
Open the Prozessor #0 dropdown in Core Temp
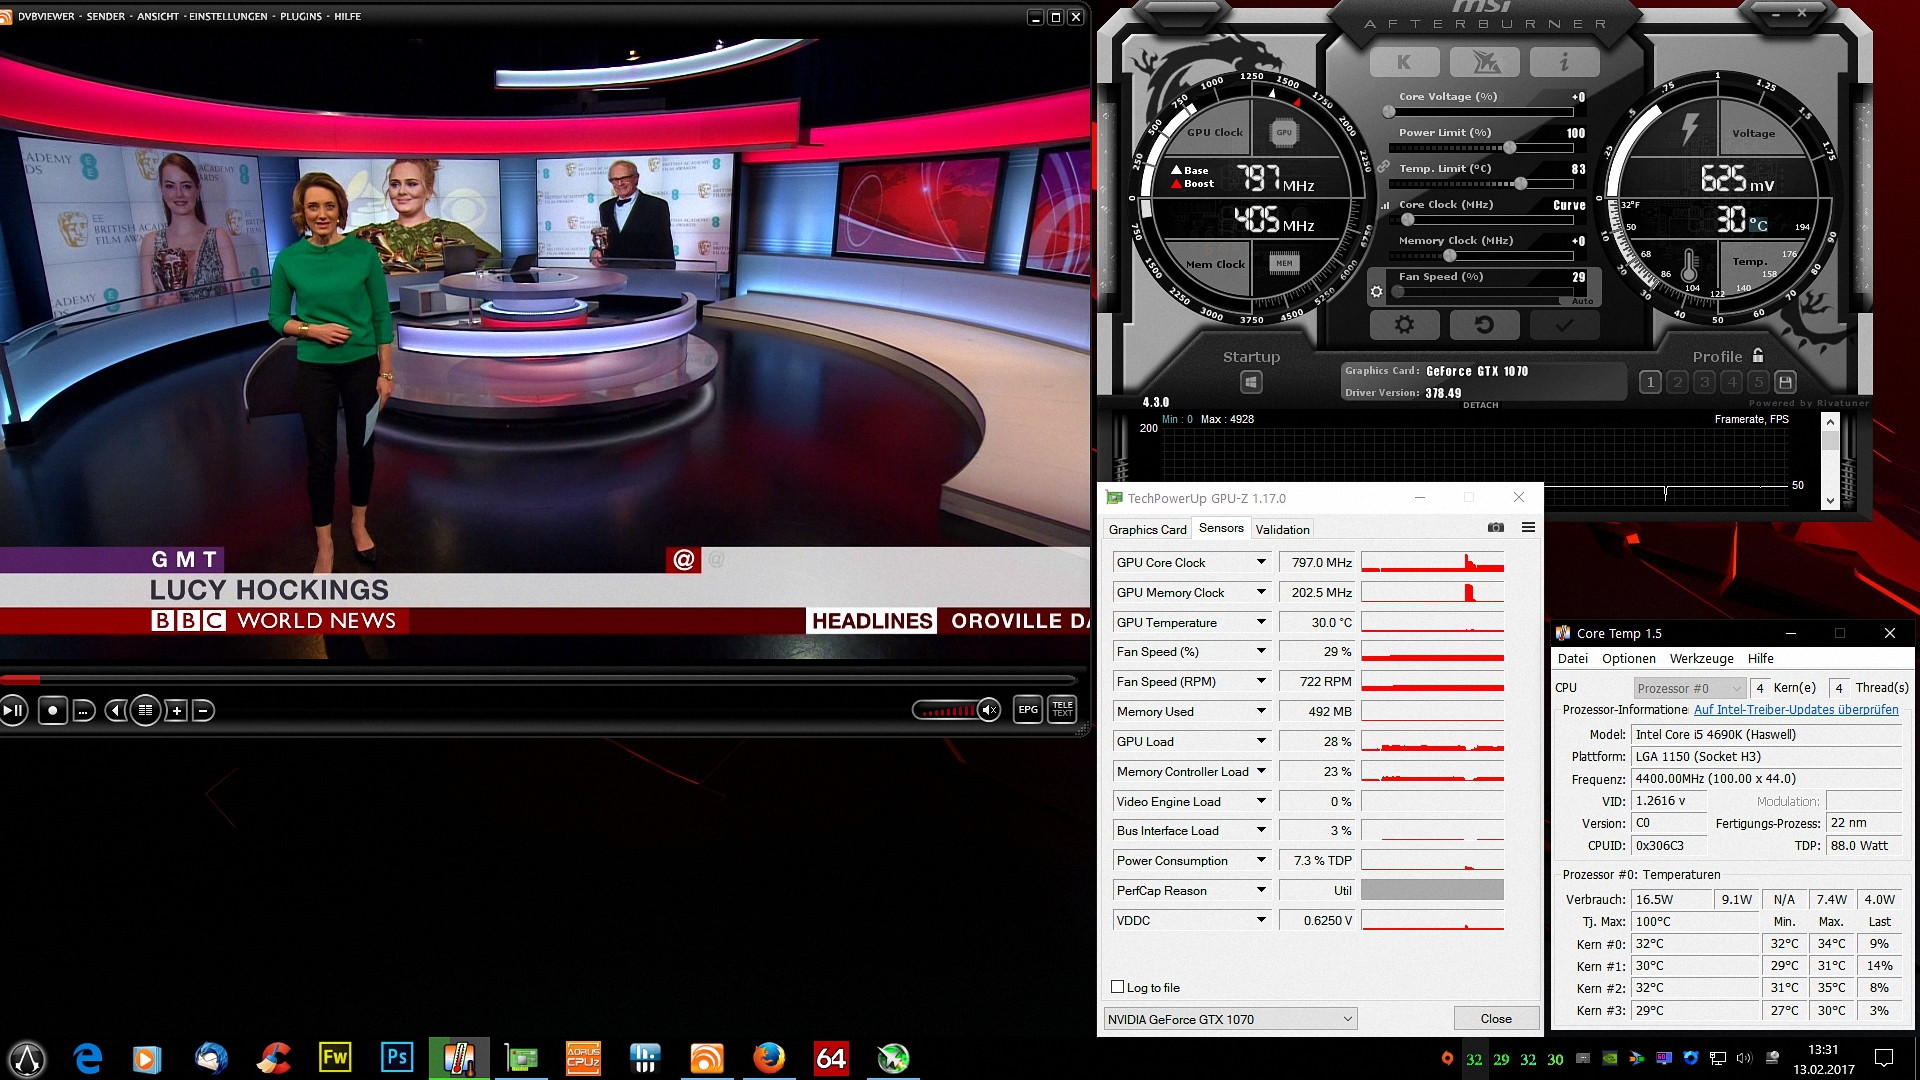(x=1690, y=688)
